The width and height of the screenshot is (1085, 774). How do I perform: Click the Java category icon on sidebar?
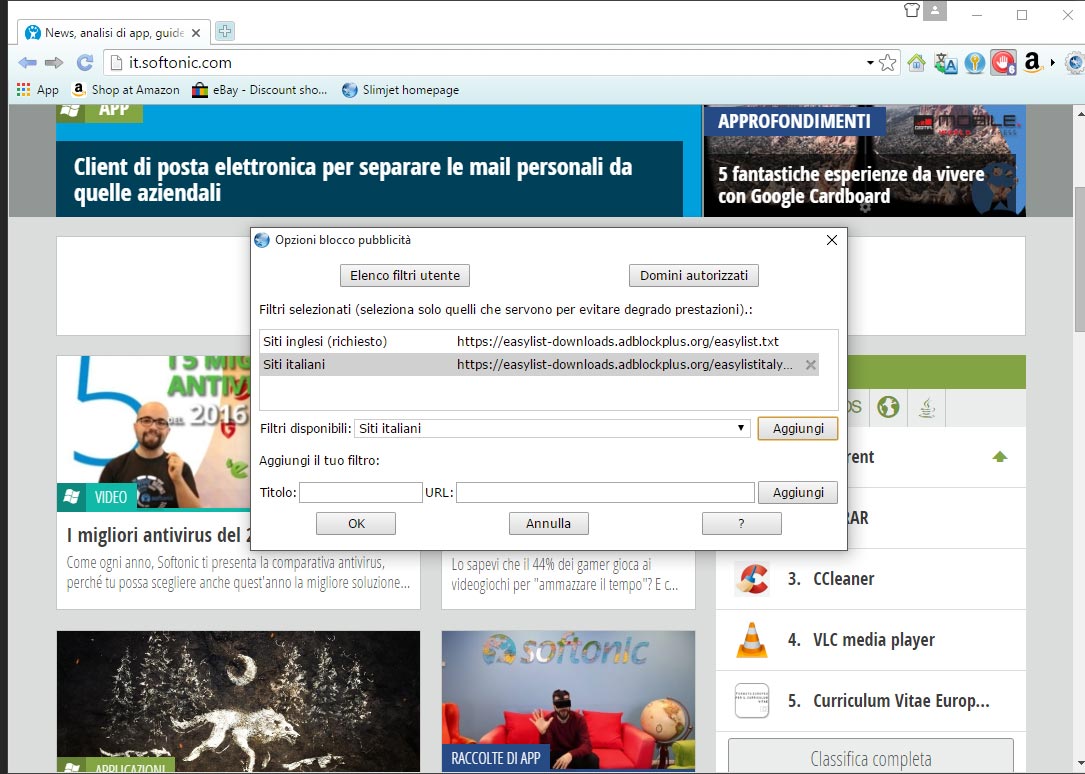tap(927, 407)
